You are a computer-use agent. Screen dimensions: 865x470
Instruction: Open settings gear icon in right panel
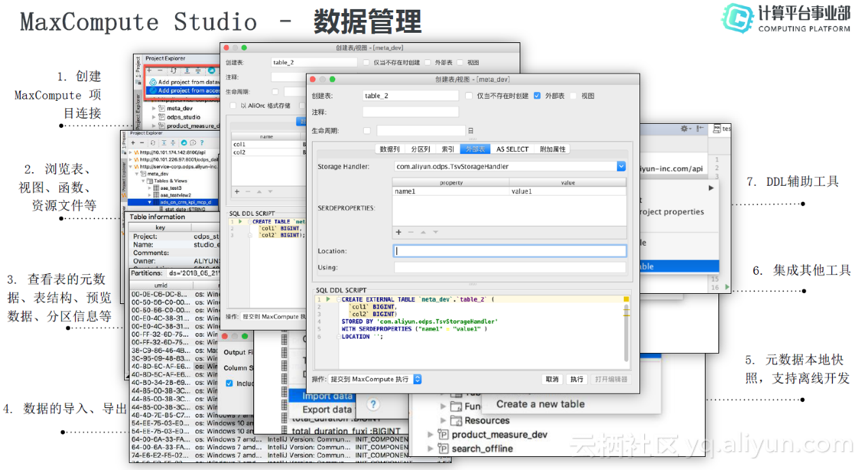click(x=684, y=129)
